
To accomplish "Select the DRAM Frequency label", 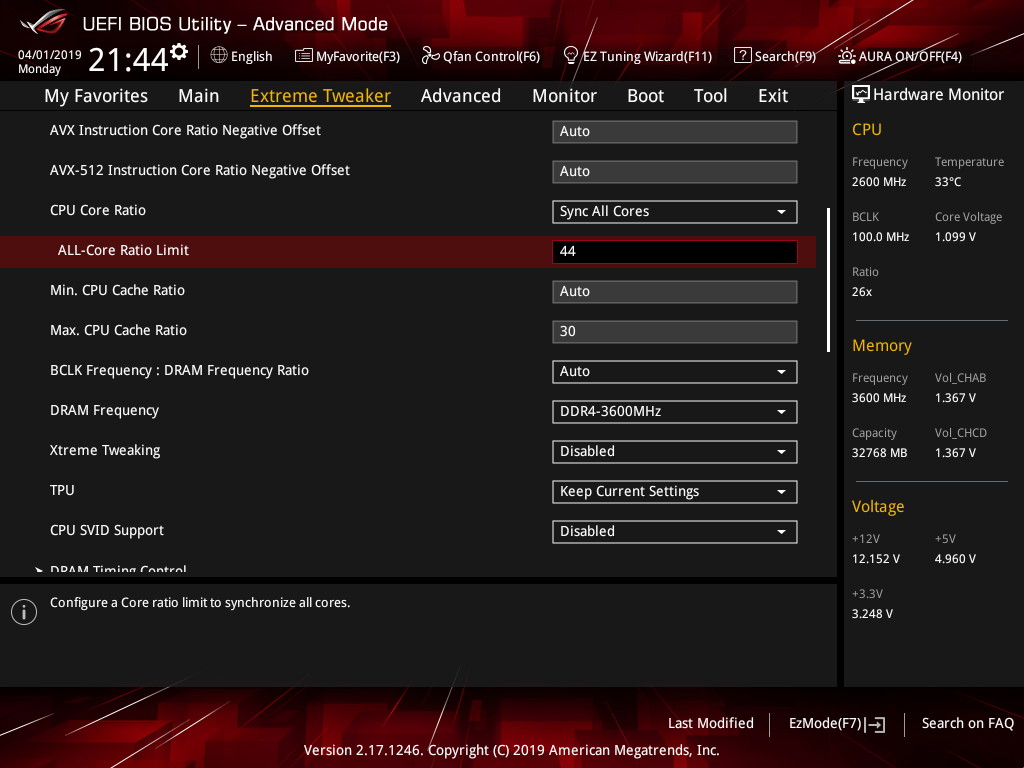I will pos(104,410).
